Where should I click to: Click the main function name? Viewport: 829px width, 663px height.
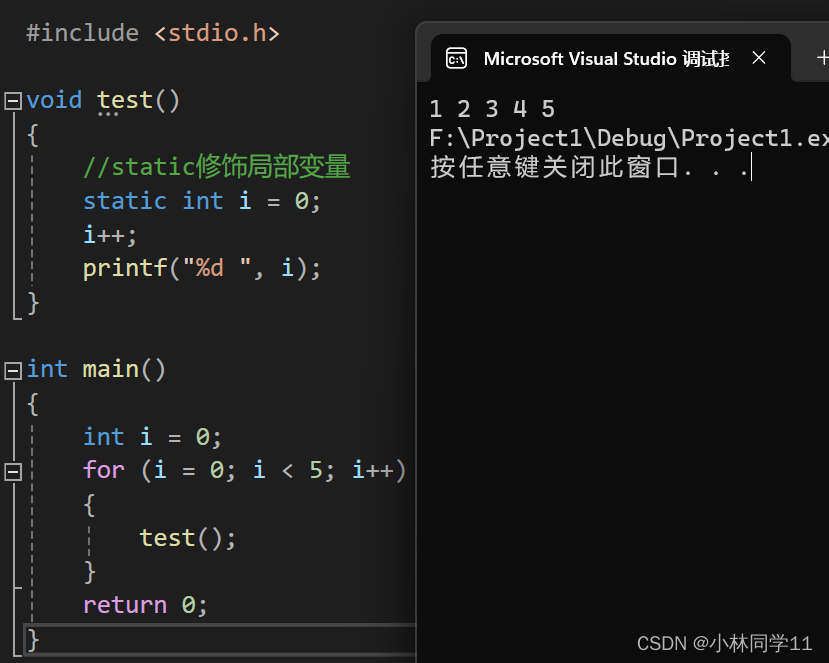coord(110,369)
